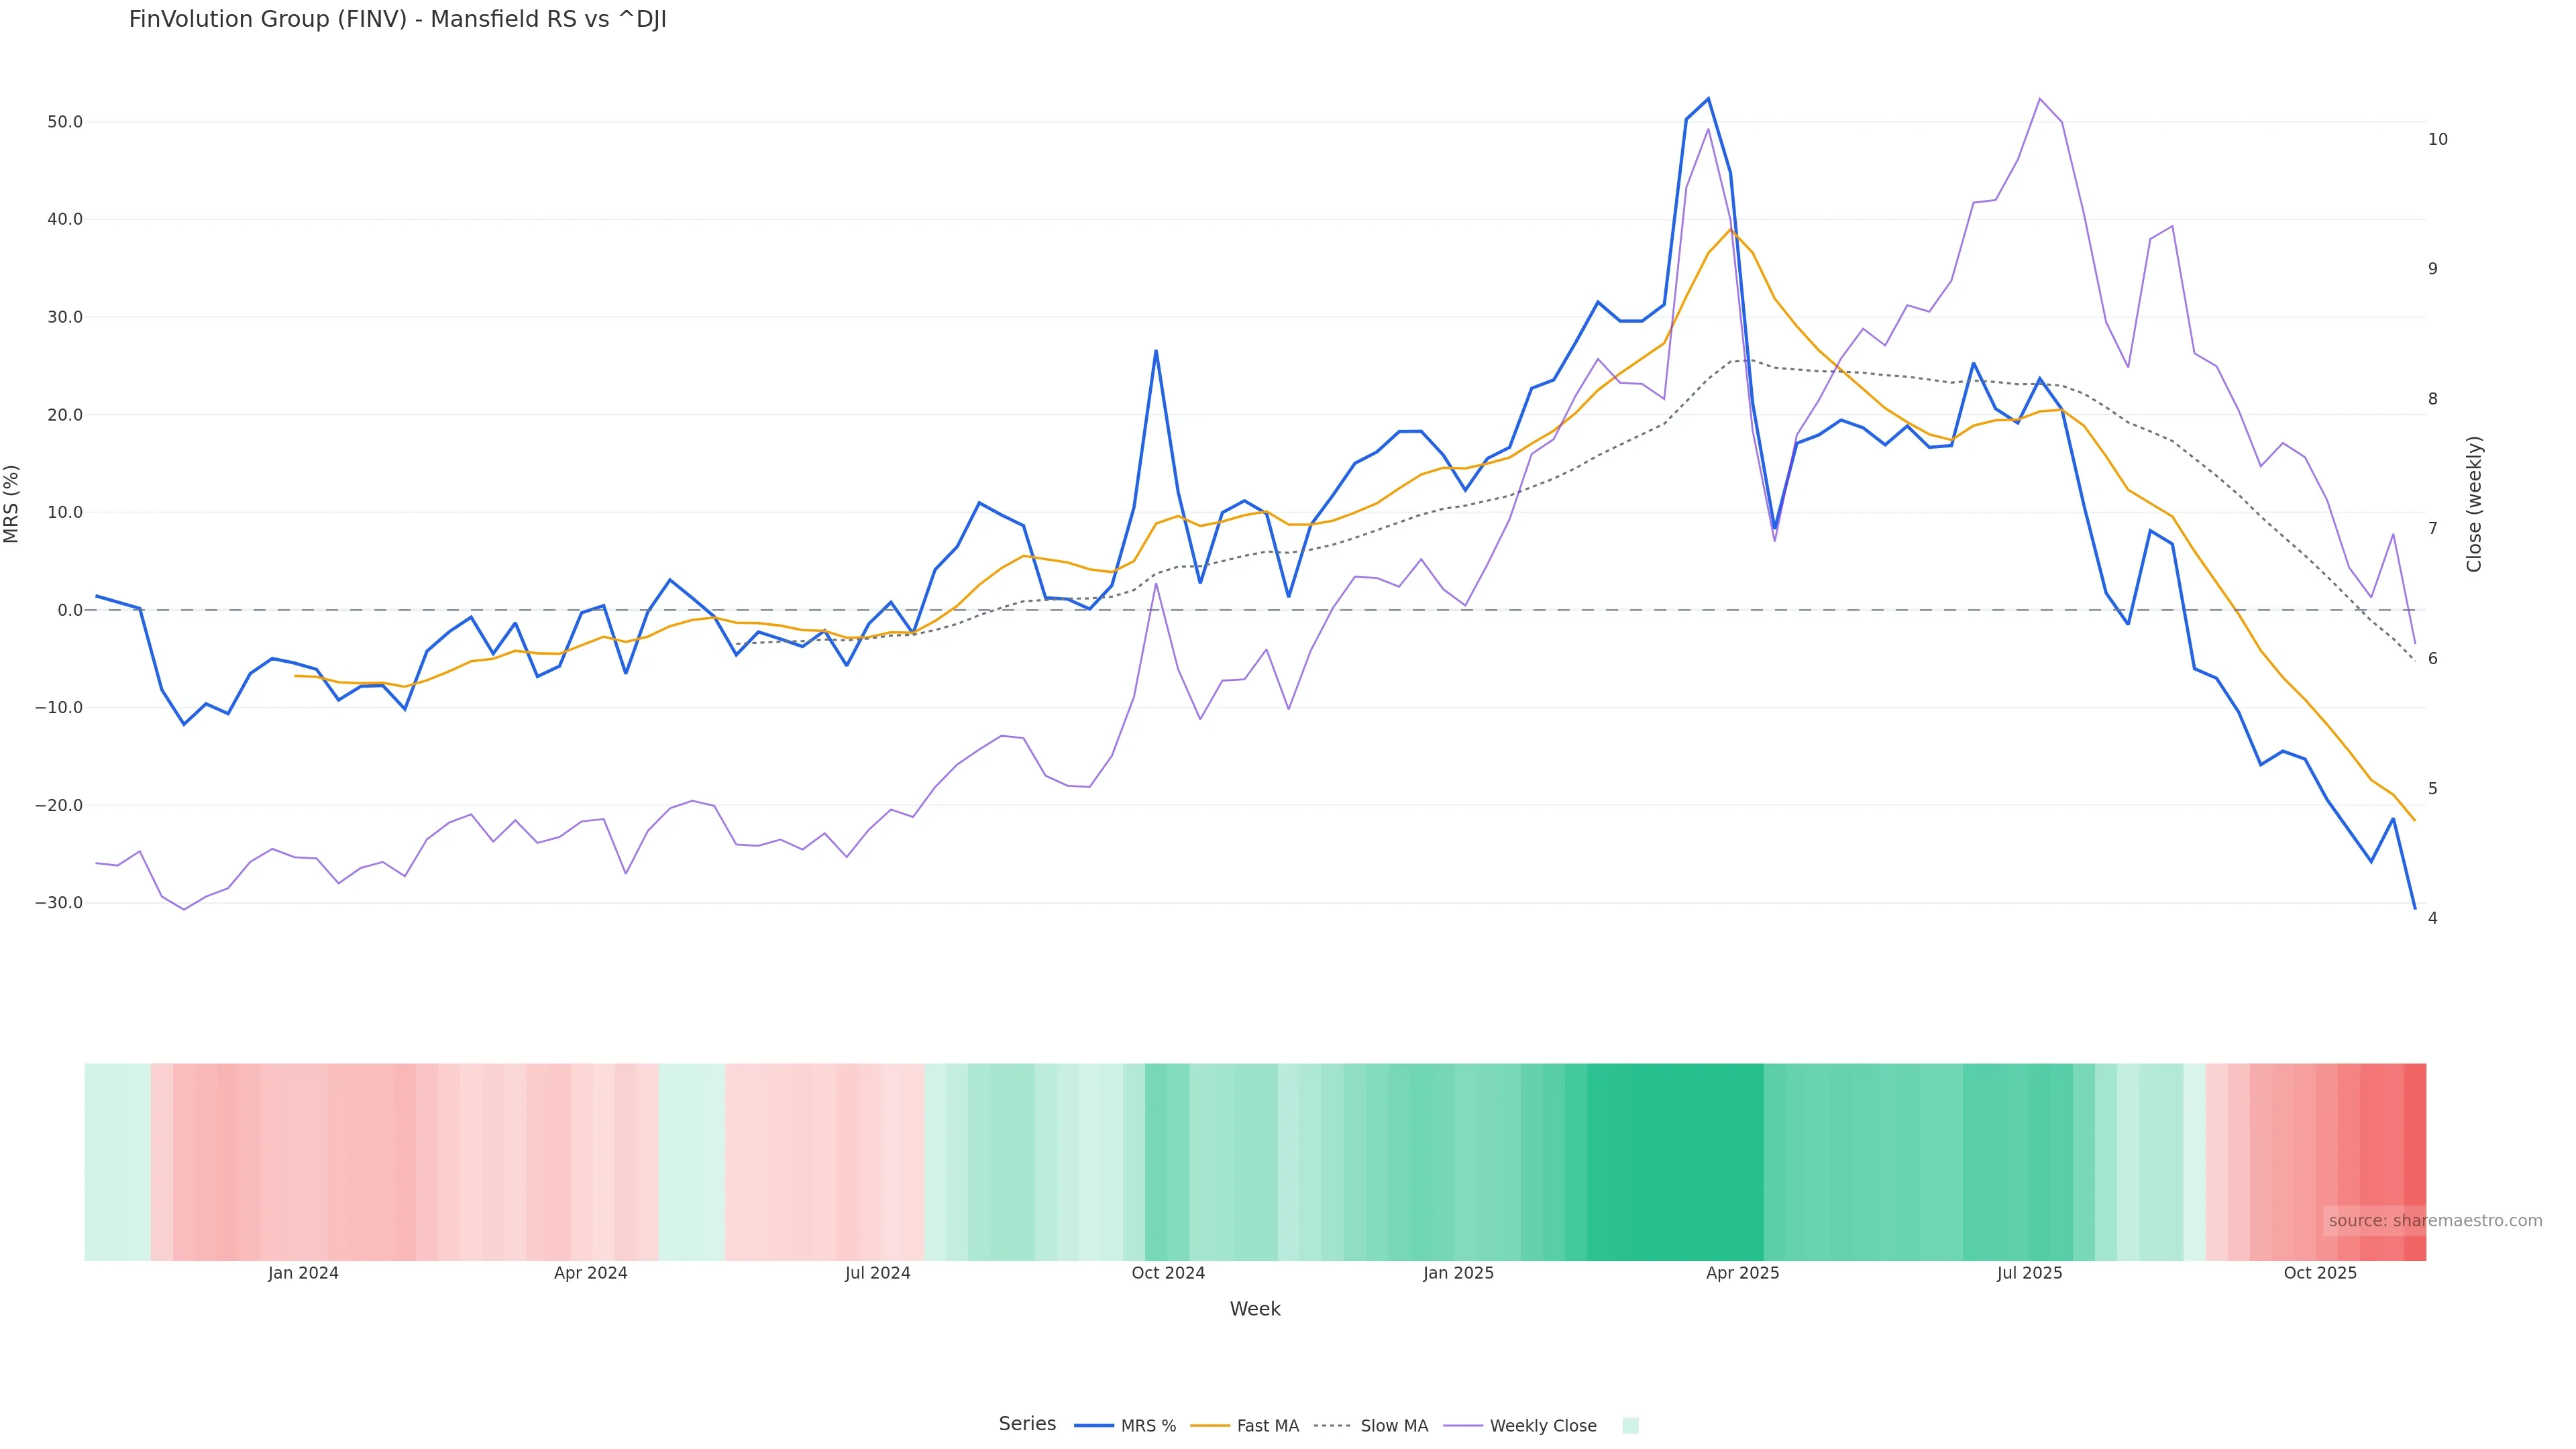Select the Jan 2024 x-axis label

303,1274
